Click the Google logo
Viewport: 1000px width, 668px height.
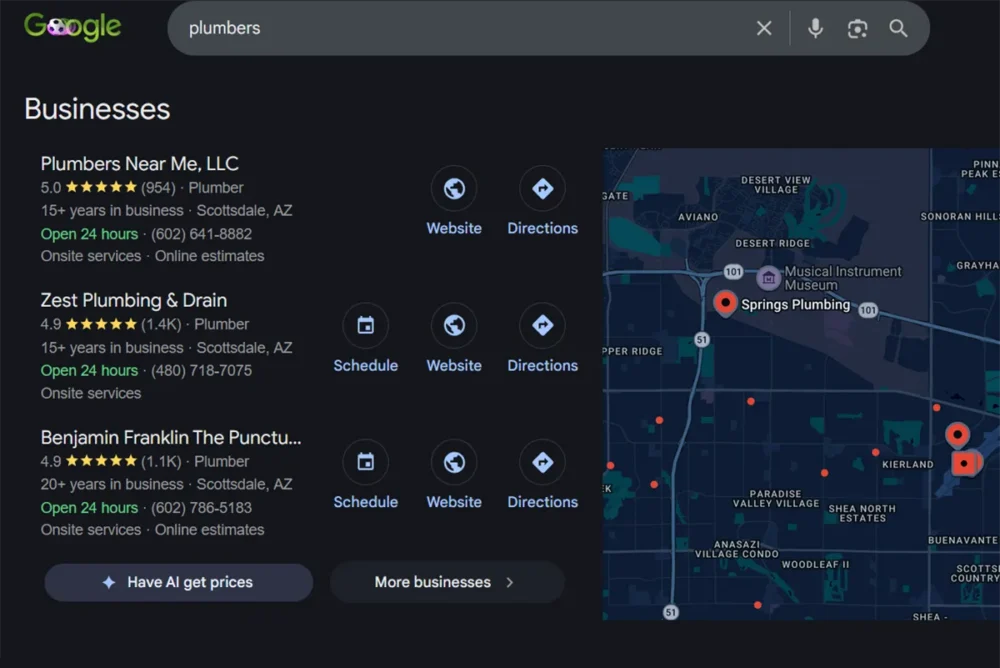click(x=72, y=27)
